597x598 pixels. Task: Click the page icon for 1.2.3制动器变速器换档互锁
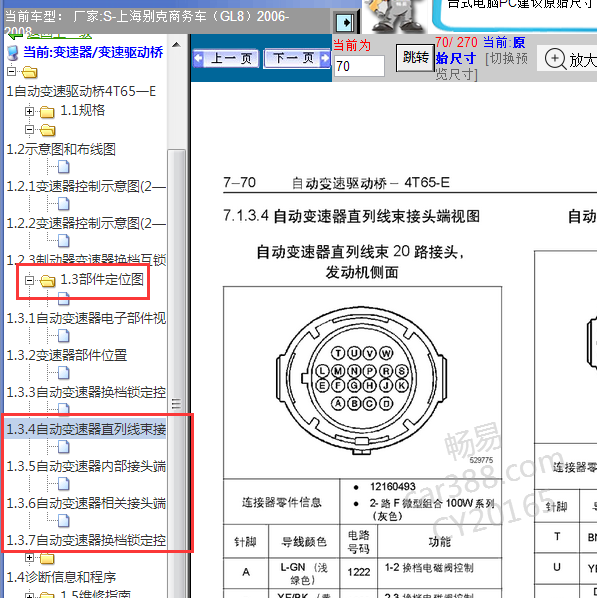click(64, 241)
